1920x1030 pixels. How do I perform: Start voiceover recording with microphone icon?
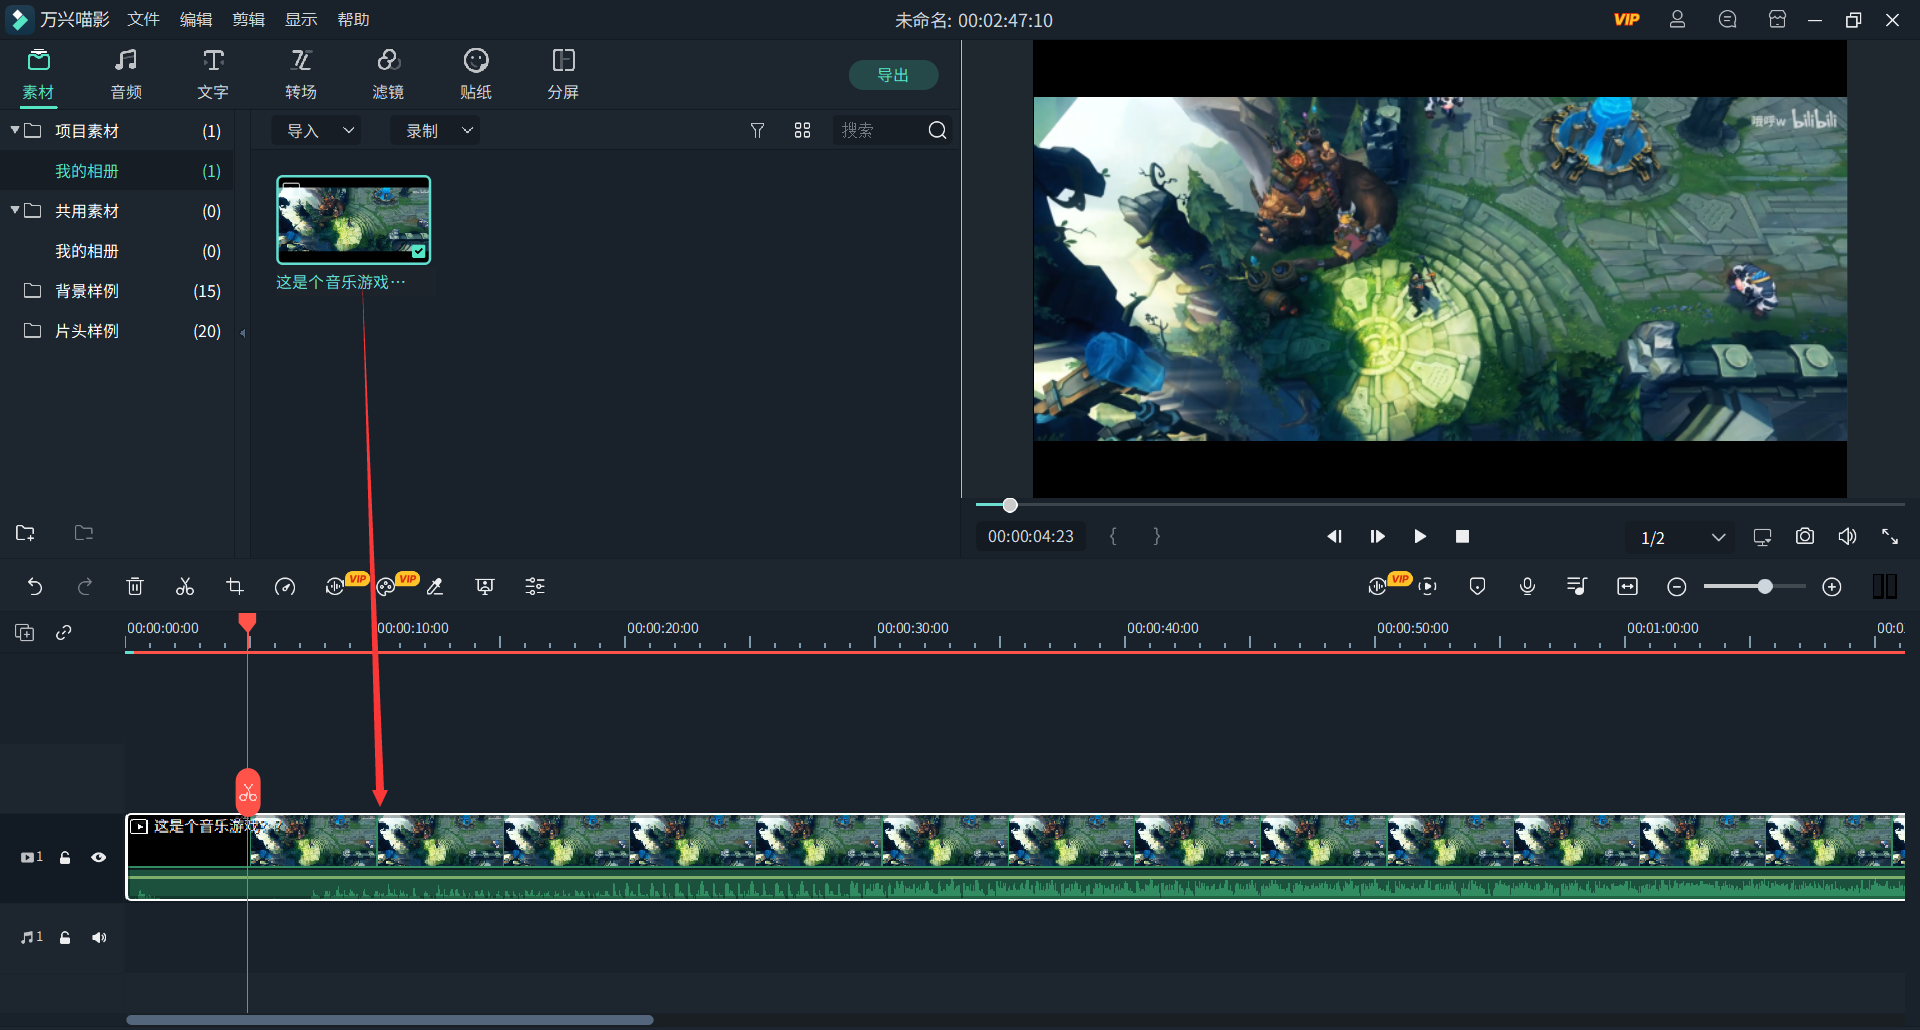[x=1527, y=587]
